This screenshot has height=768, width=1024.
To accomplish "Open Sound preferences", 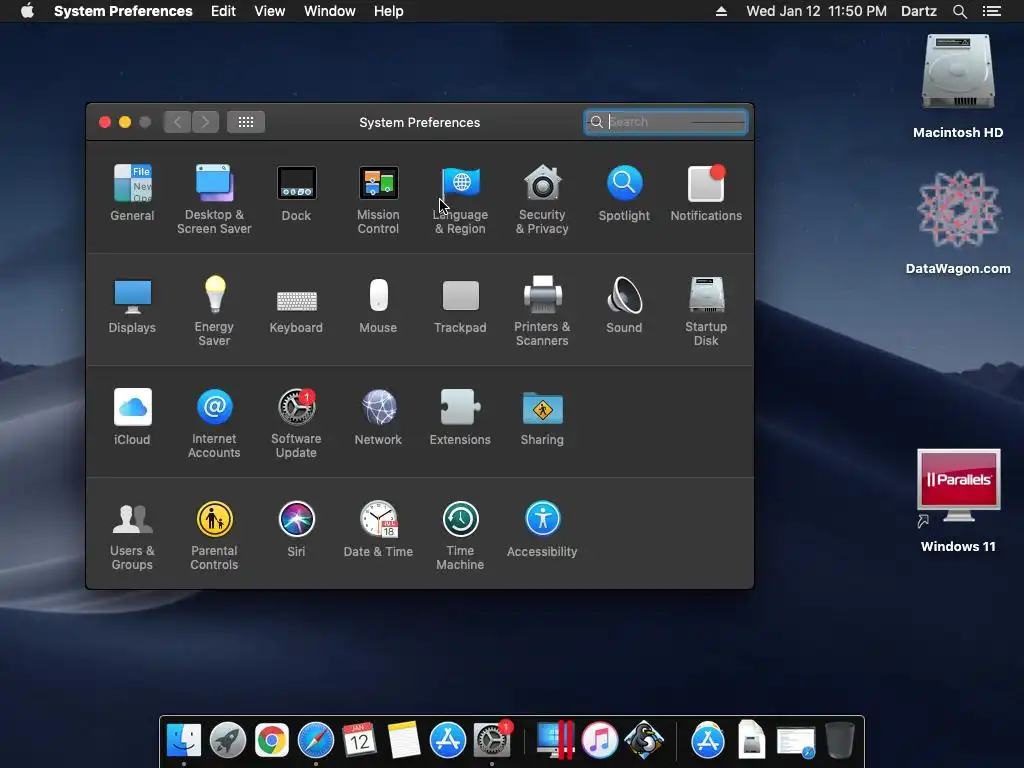I will (x=624, y=304).
